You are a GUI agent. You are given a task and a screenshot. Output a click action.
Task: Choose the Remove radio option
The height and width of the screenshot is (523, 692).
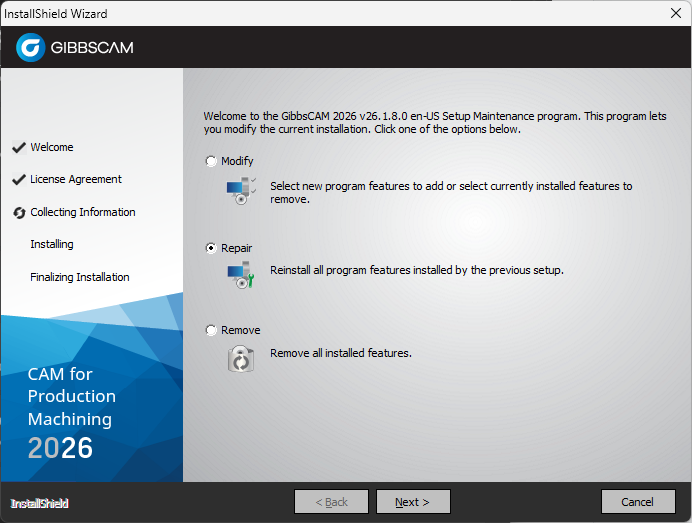(x=211, y=330)
